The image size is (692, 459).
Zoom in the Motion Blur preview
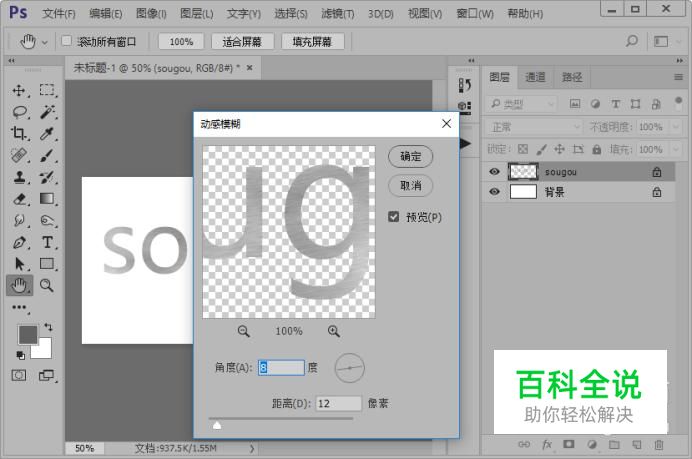pyautogui.click(x=334, y=331)
